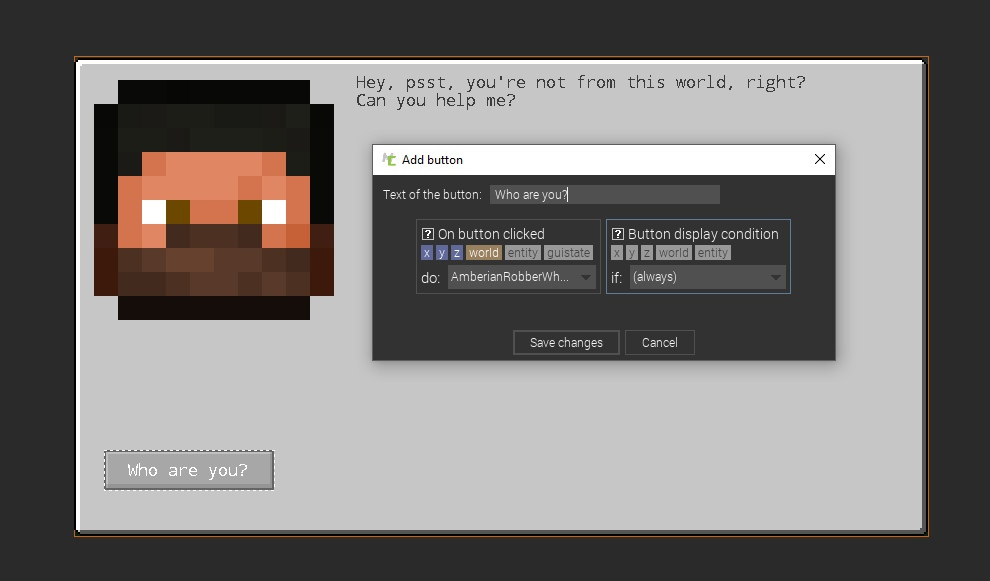
Task: Enable the entity tag under On button clicked
Action: click(x=521, y=252)
